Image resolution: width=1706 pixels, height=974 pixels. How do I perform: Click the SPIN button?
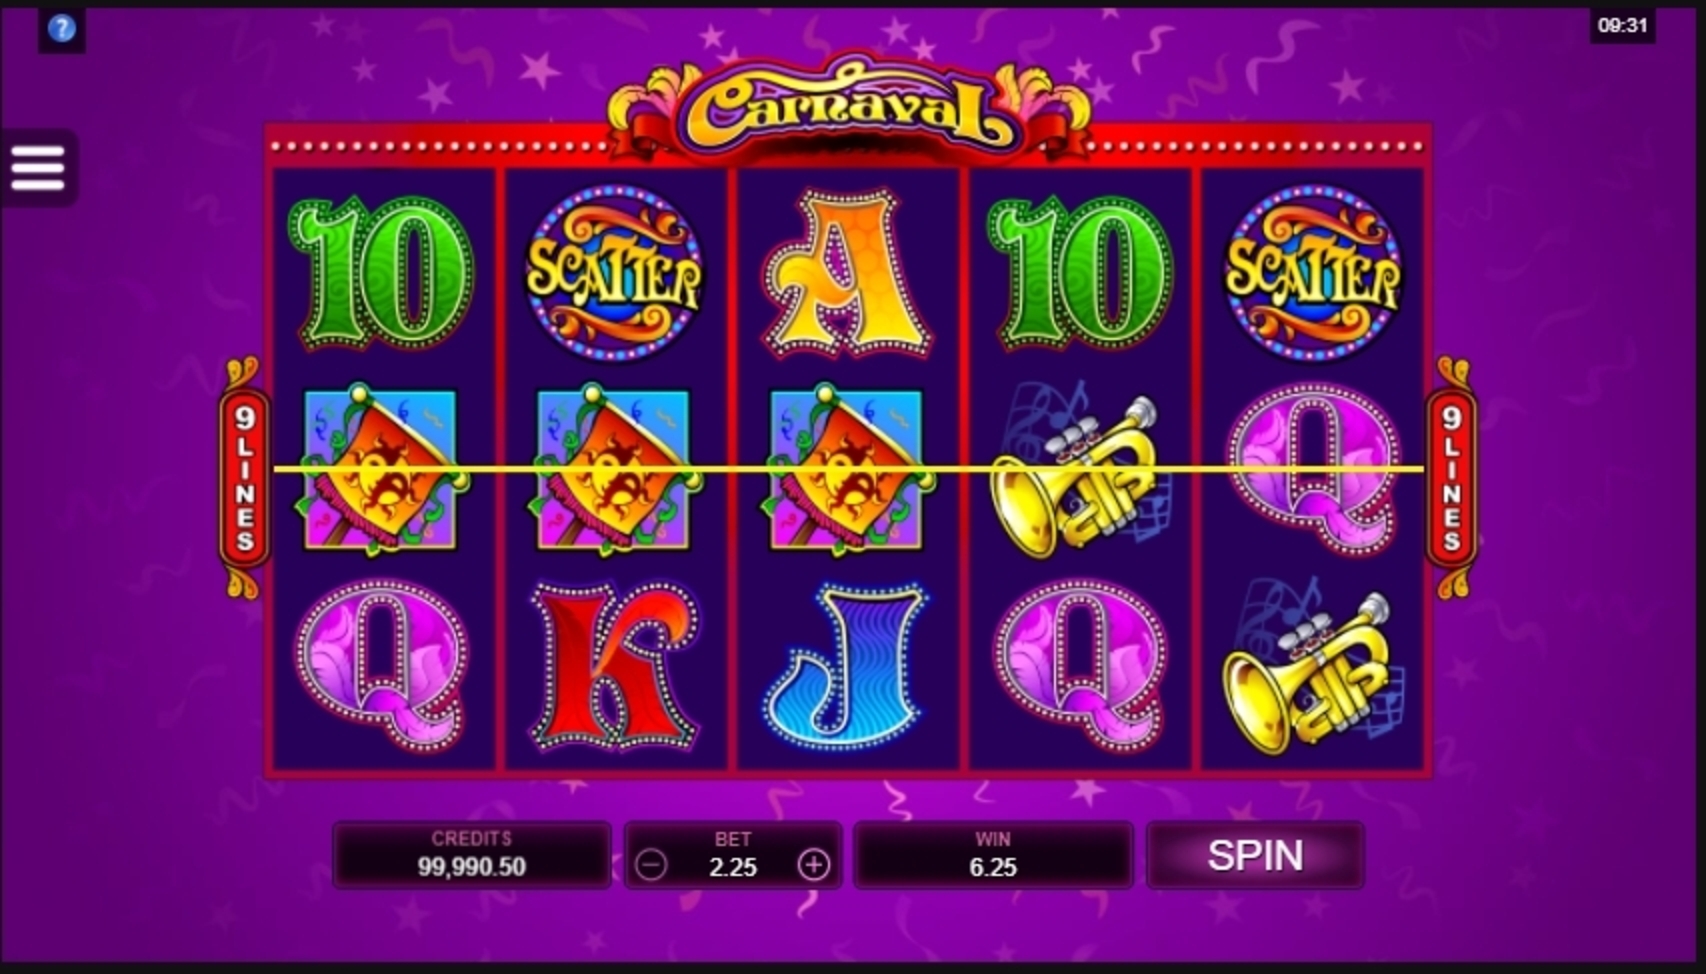[x=1255, y=855]
